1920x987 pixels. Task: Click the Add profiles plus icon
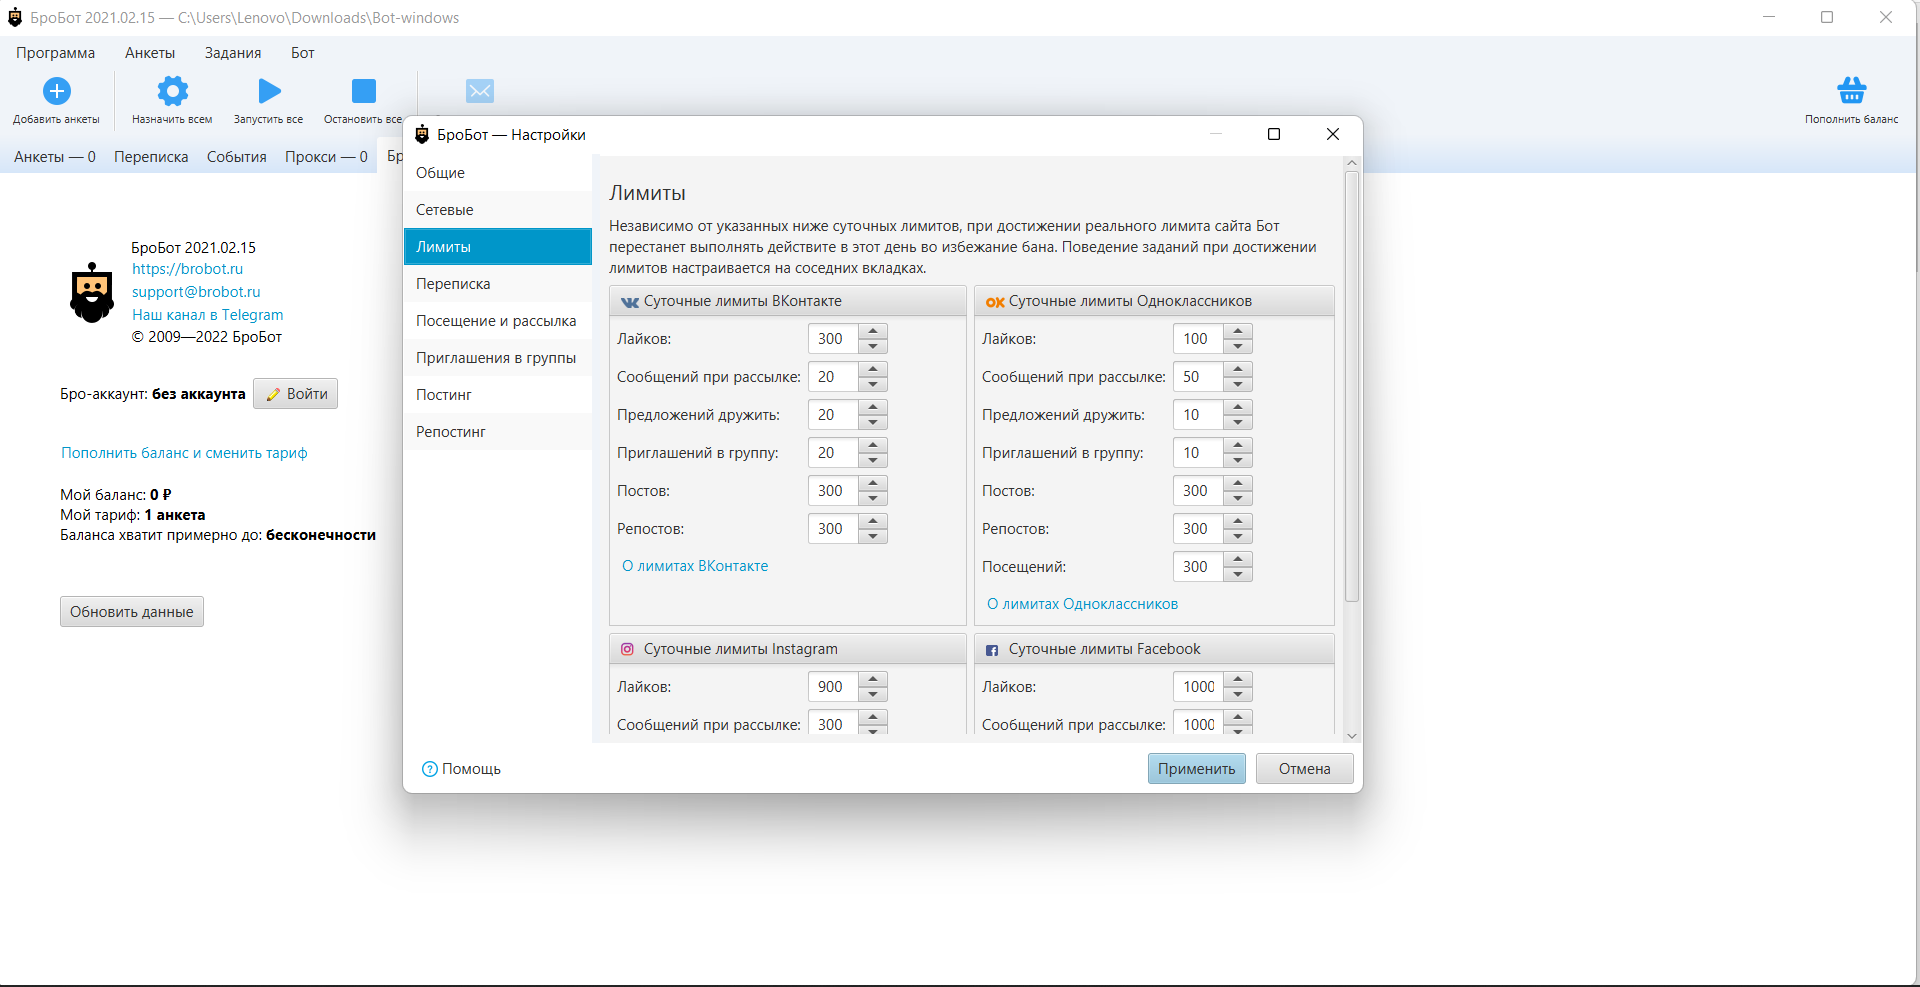[x=57, y=91]
